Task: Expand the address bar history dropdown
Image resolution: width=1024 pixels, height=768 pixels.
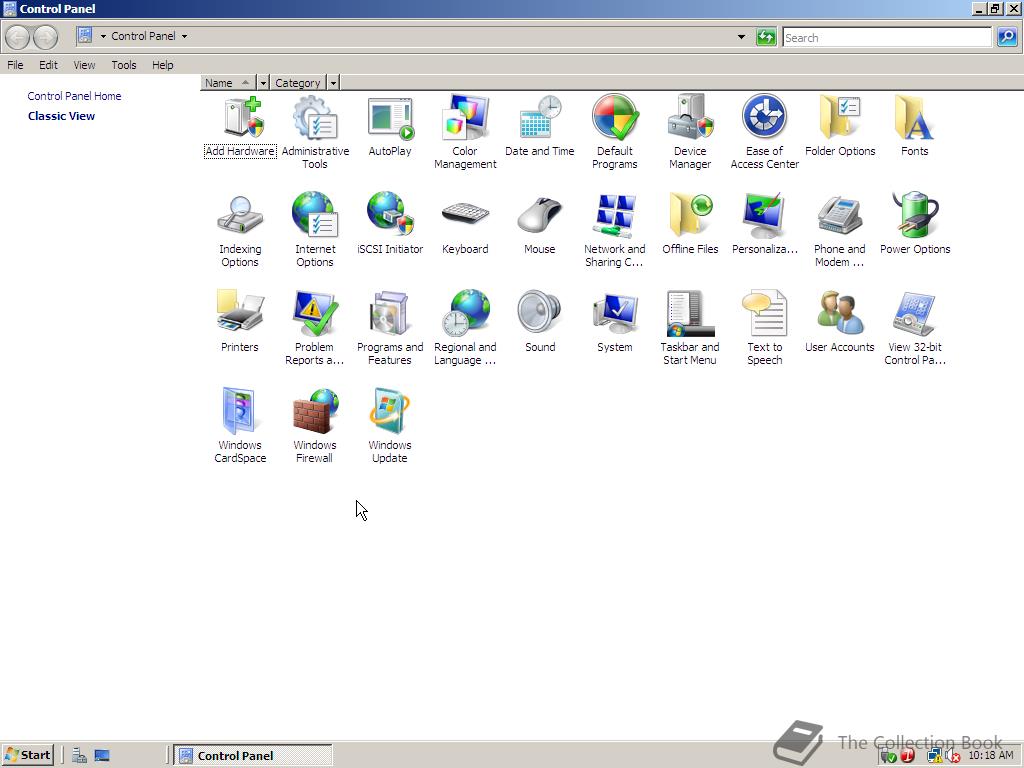Action: click(x=741, y=37)
